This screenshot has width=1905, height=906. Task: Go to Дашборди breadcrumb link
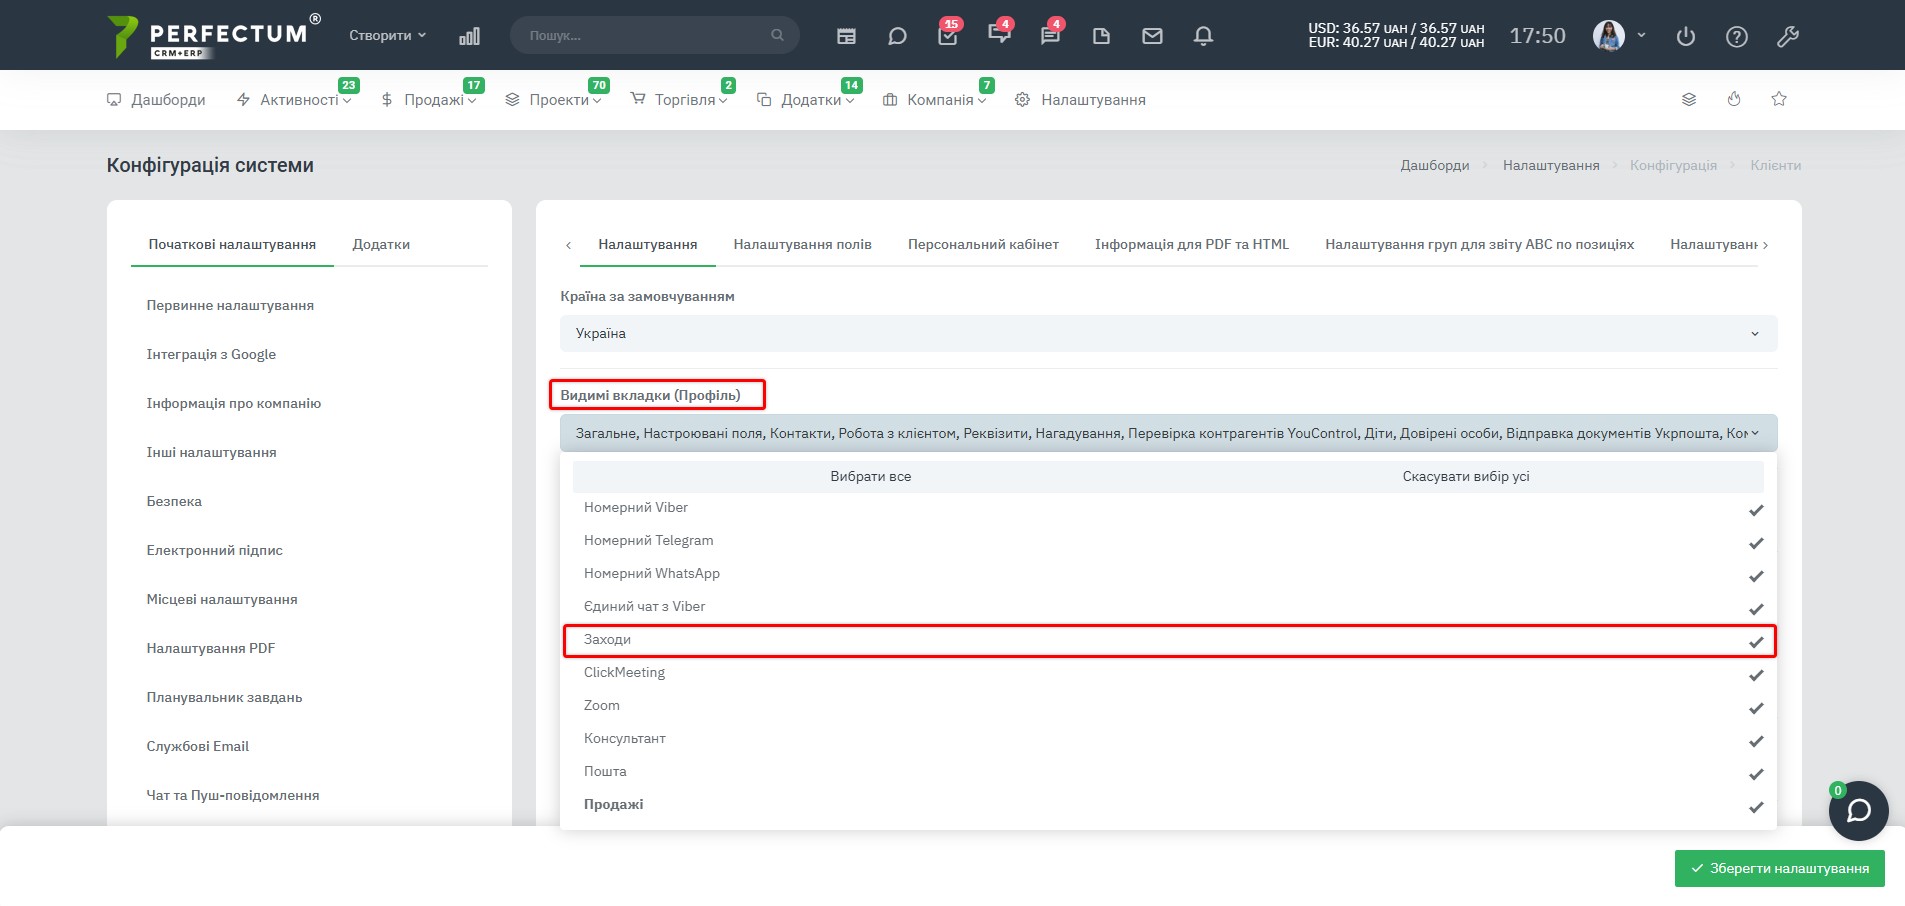click(1435, 166)
